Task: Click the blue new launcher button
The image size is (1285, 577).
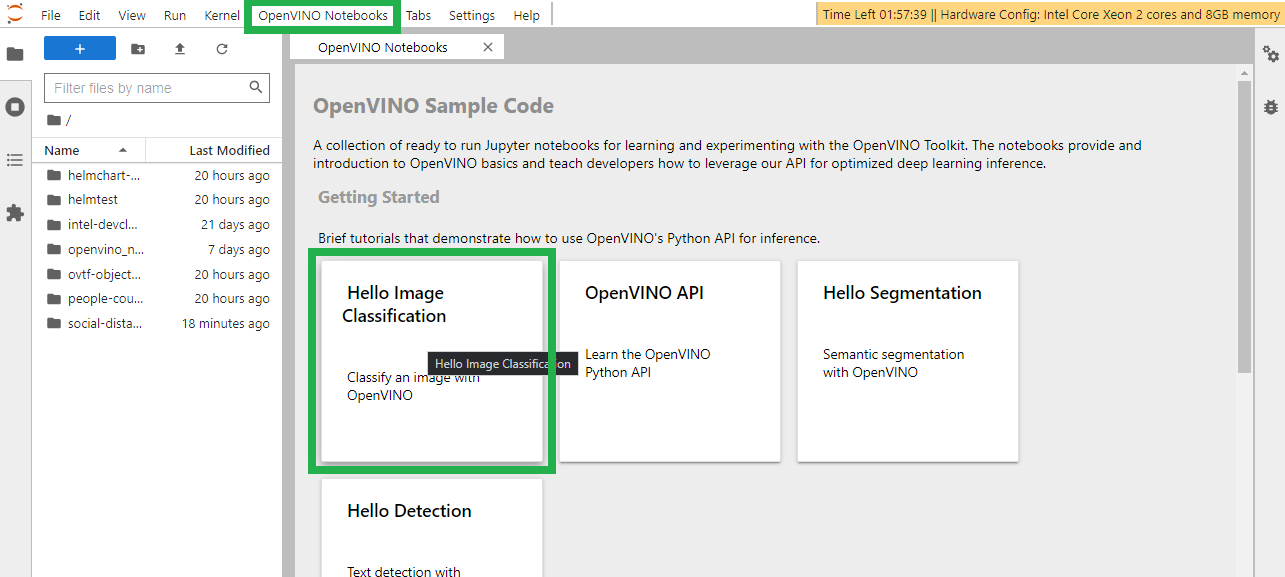Action: coord(80,49)
